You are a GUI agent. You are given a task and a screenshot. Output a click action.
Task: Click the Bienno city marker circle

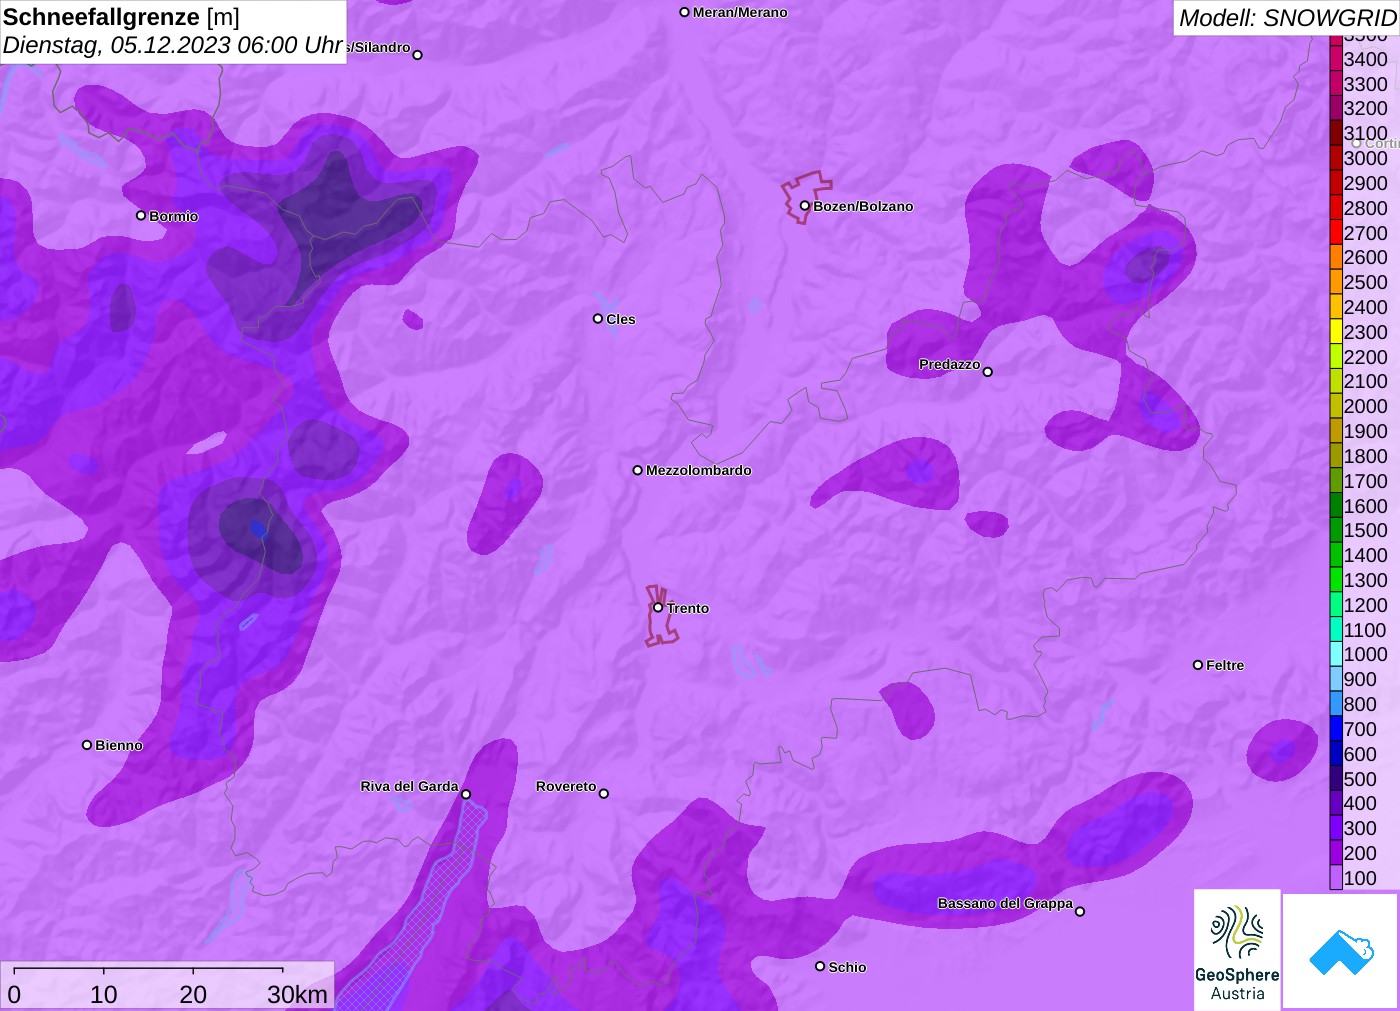[x=87, y=745]
